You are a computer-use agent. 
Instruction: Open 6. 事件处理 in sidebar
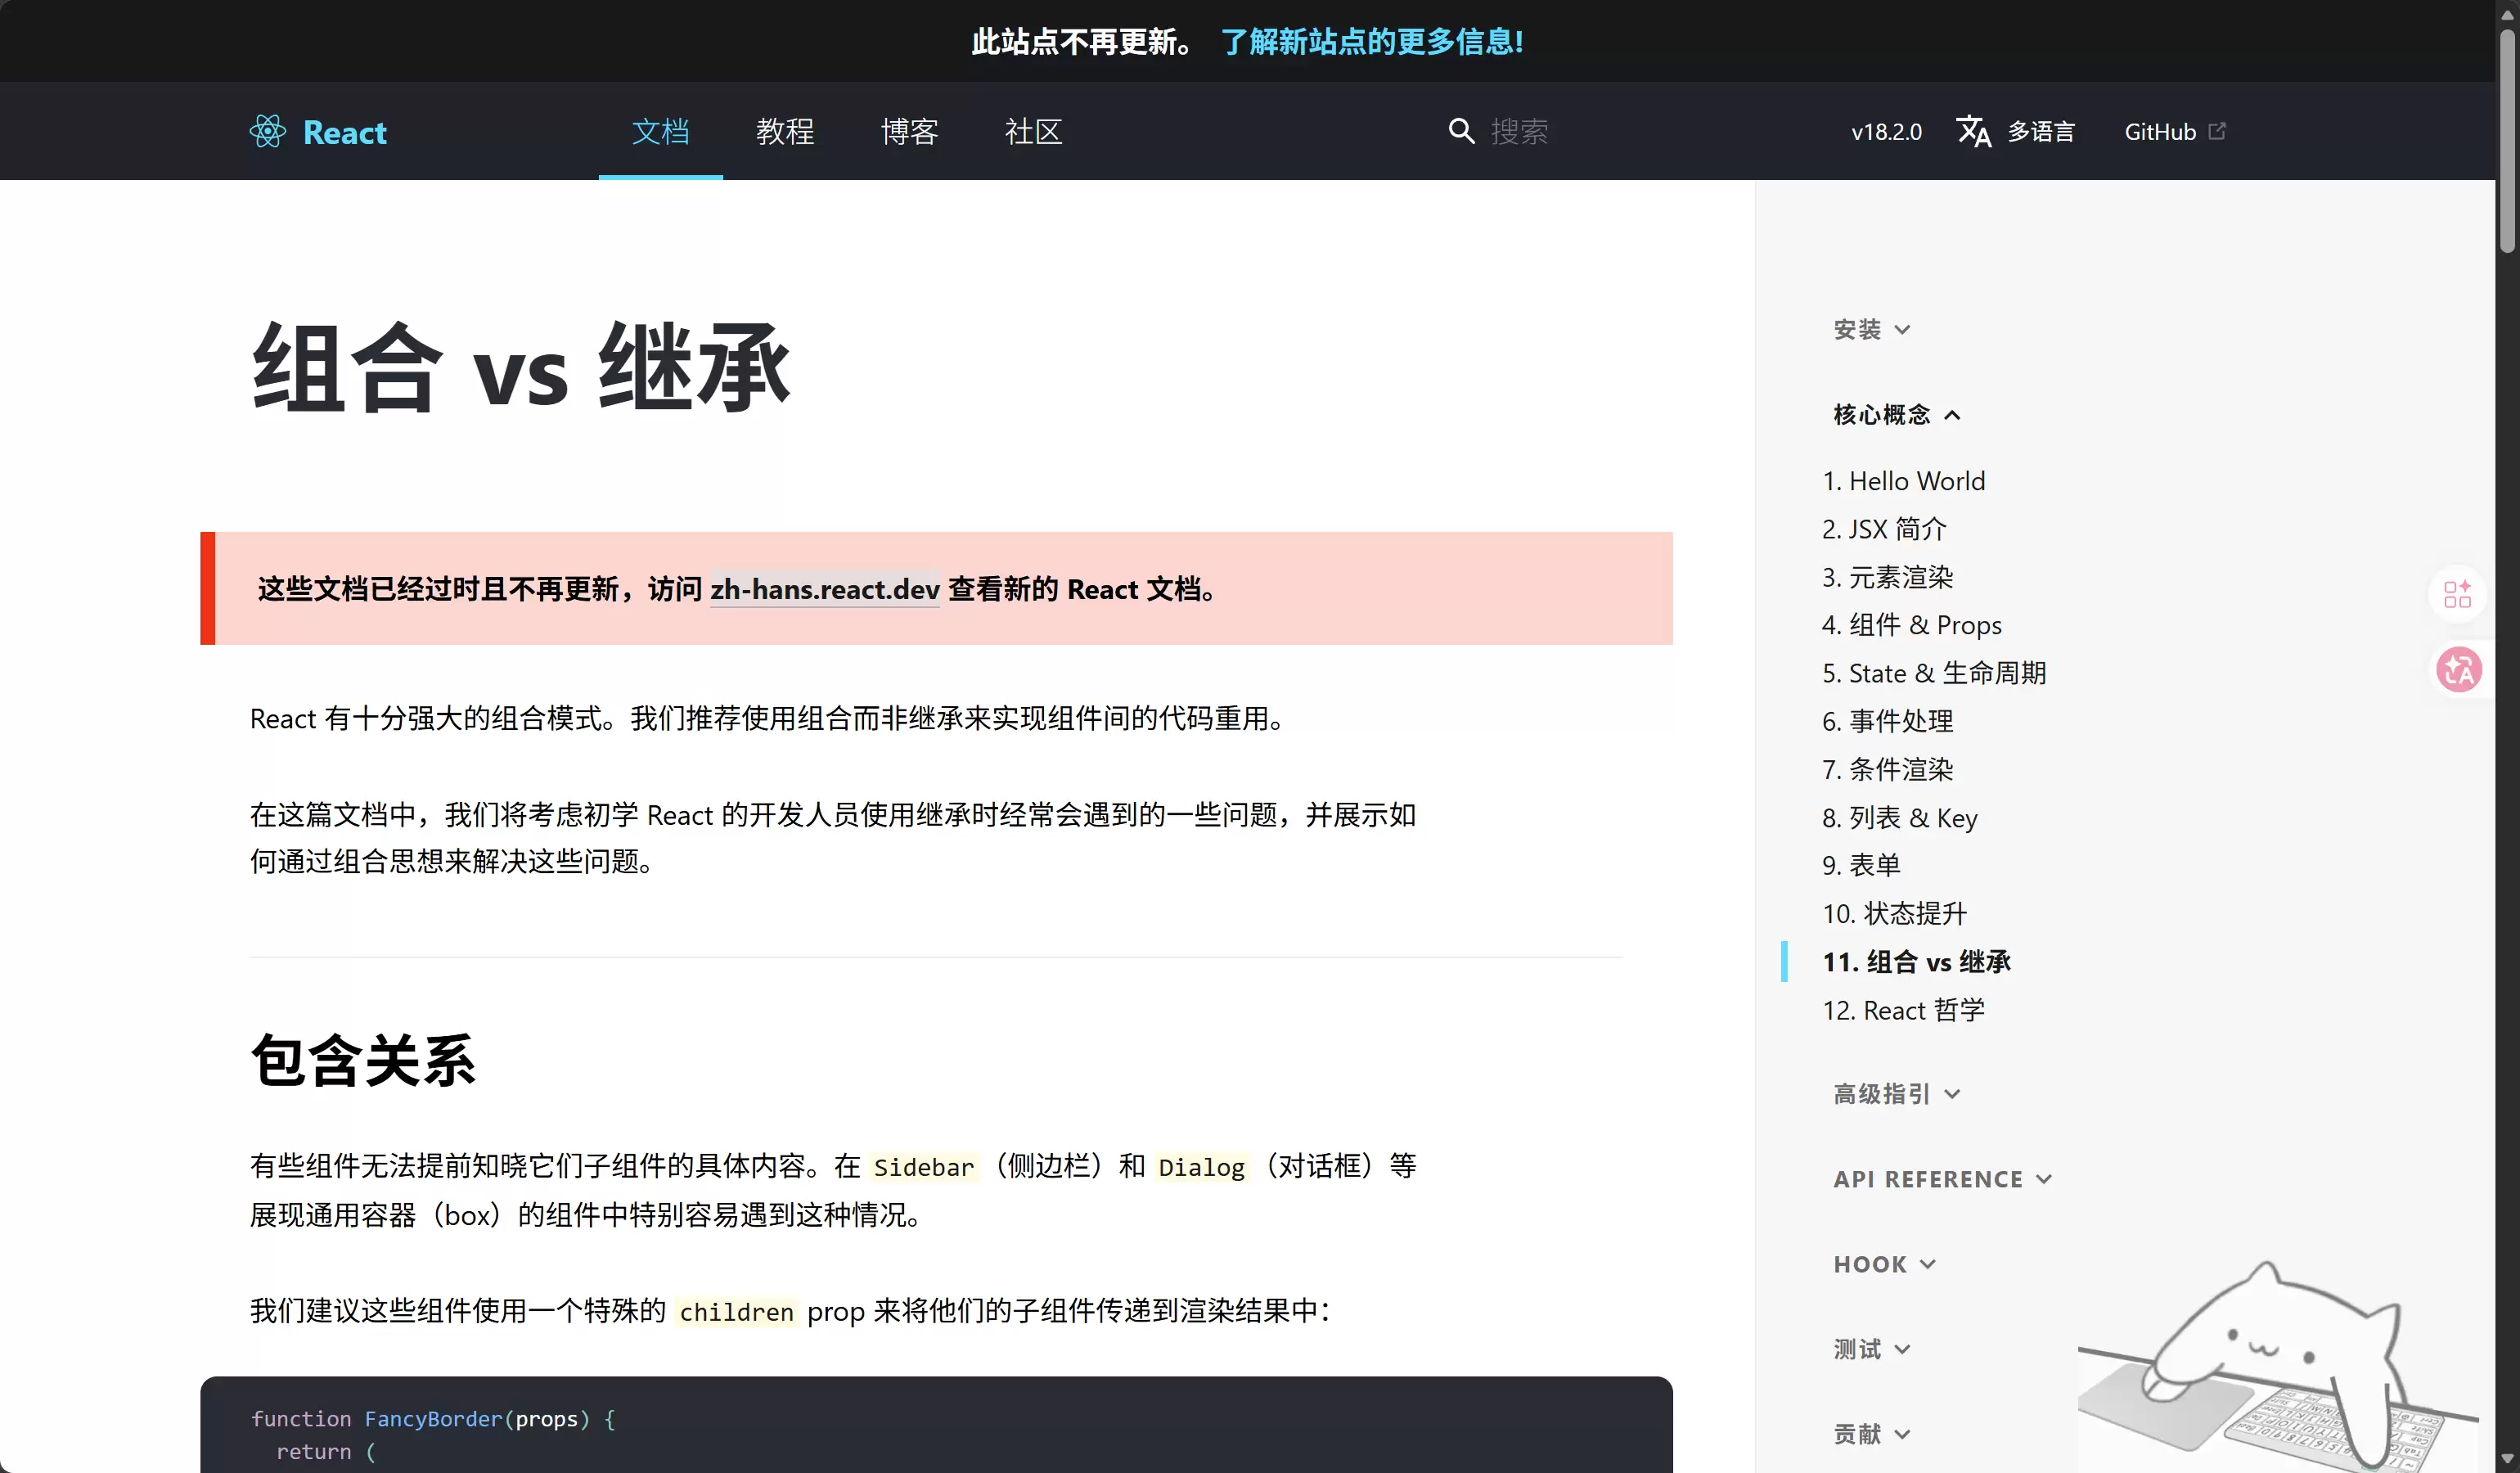[x=1887, y=720]
